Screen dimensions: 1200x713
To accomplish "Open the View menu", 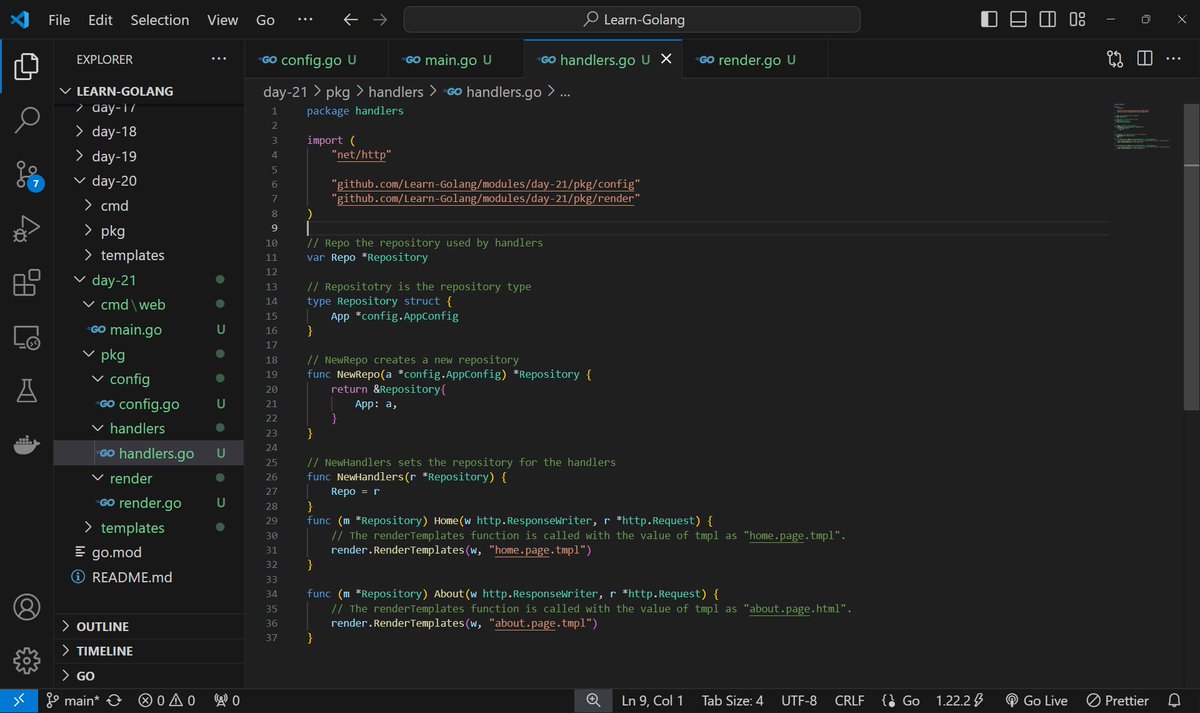I will point(222,19).
